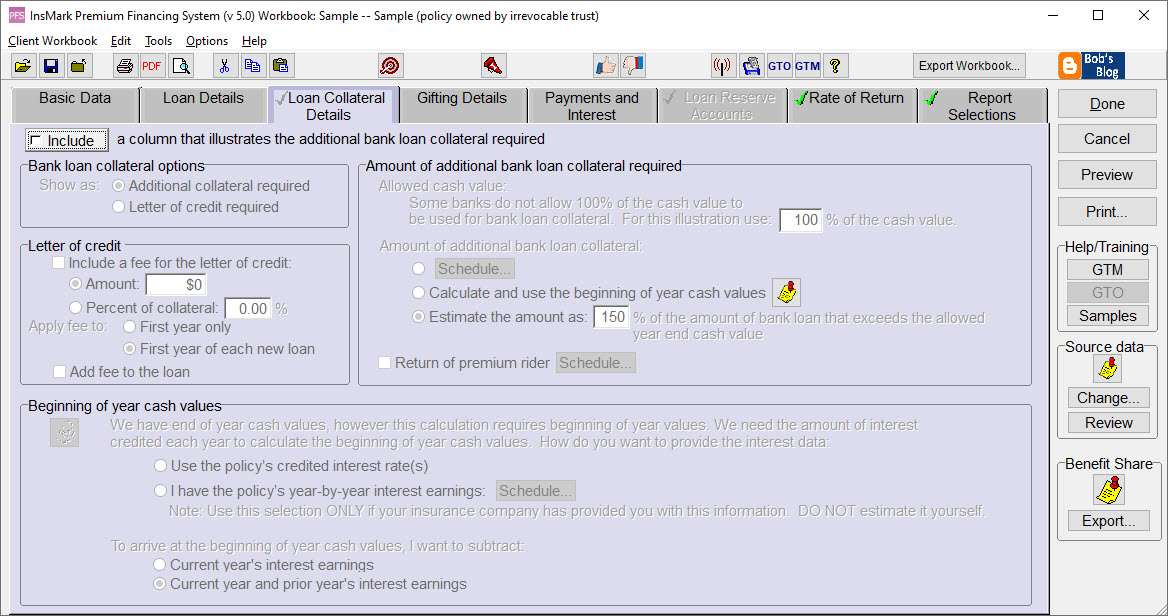Open the Samples help button
Screen dimensions: 1168x616
[1107, 315]
